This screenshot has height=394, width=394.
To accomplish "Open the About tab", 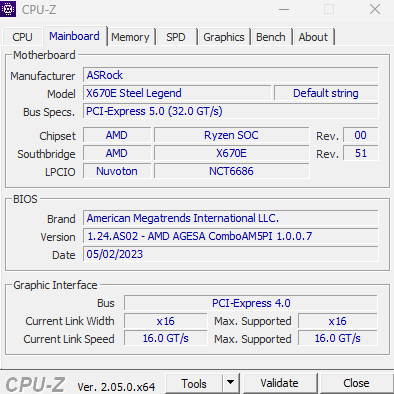I will [x=313, y=37].
